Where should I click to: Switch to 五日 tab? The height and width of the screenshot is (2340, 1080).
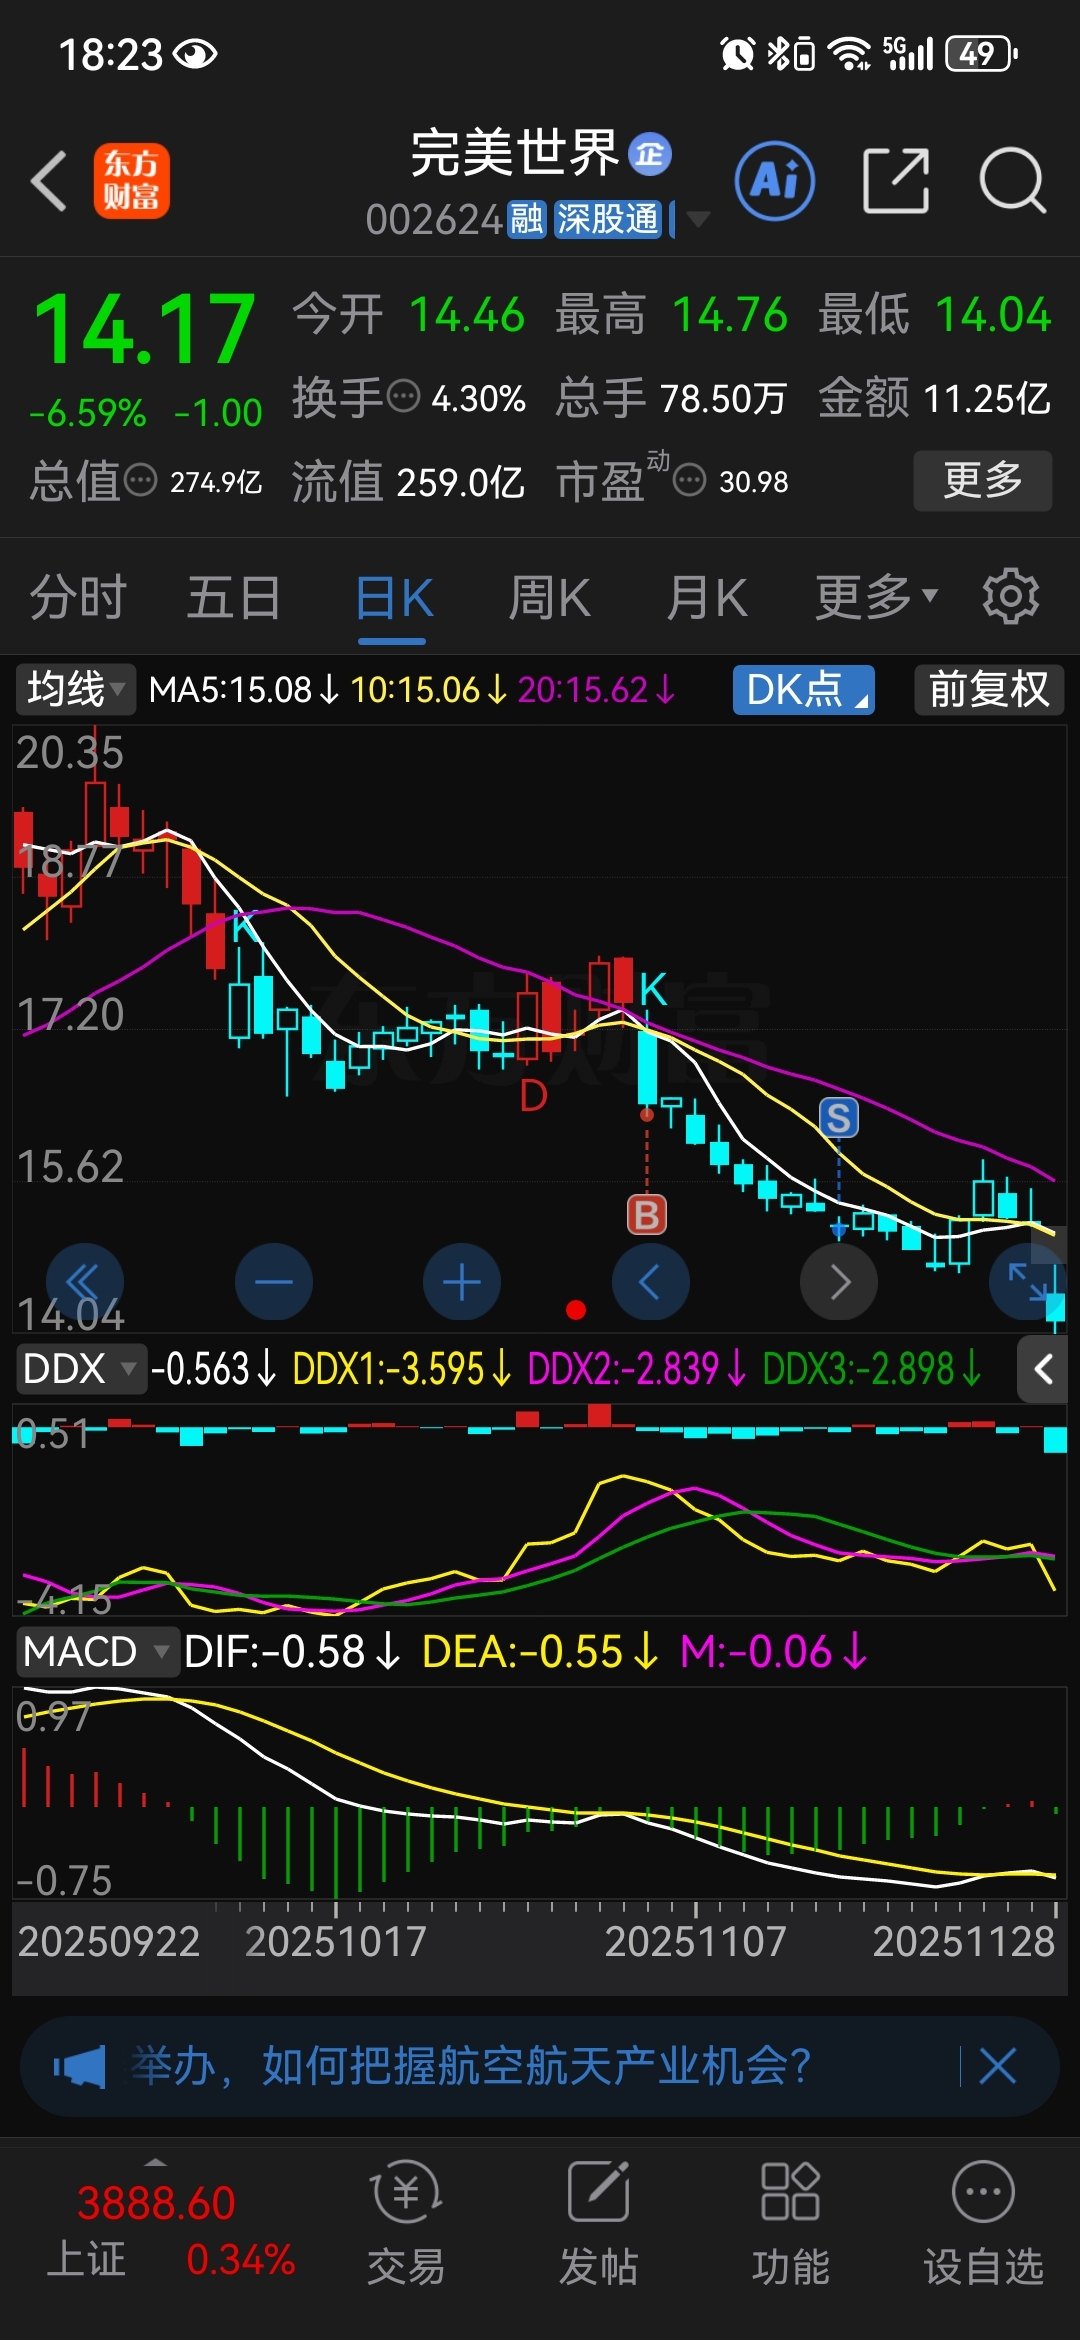[x=234, y=598]
